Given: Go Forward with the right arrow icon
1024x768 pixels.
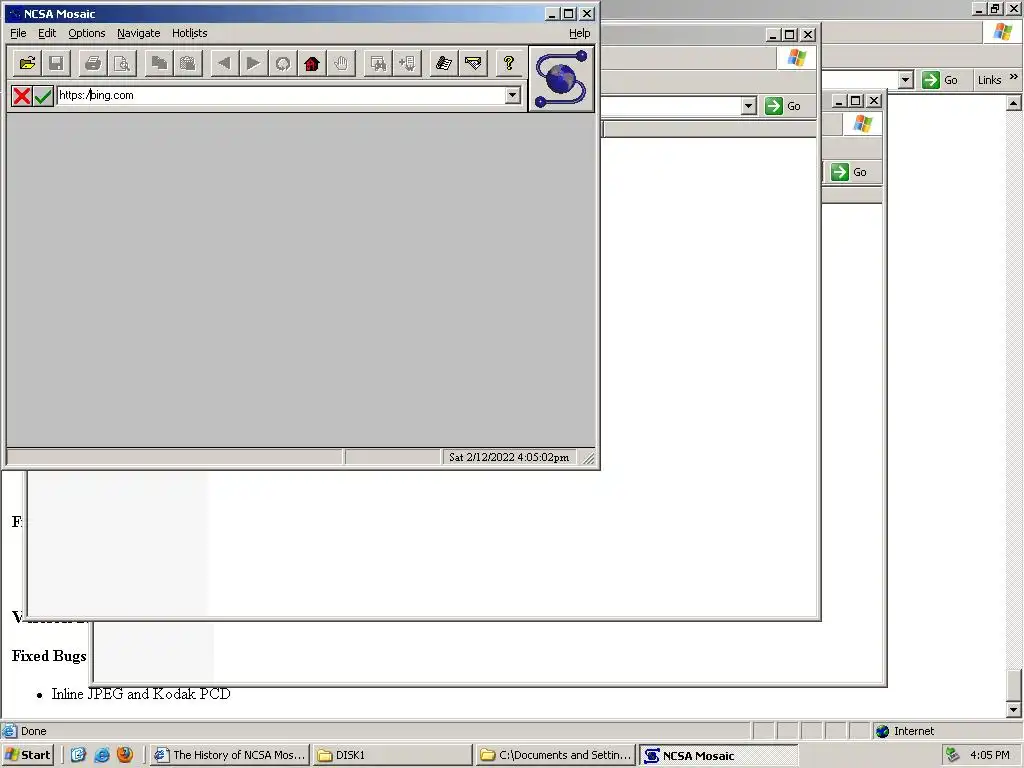Looking at the screenshot, I should pos(253,63).
